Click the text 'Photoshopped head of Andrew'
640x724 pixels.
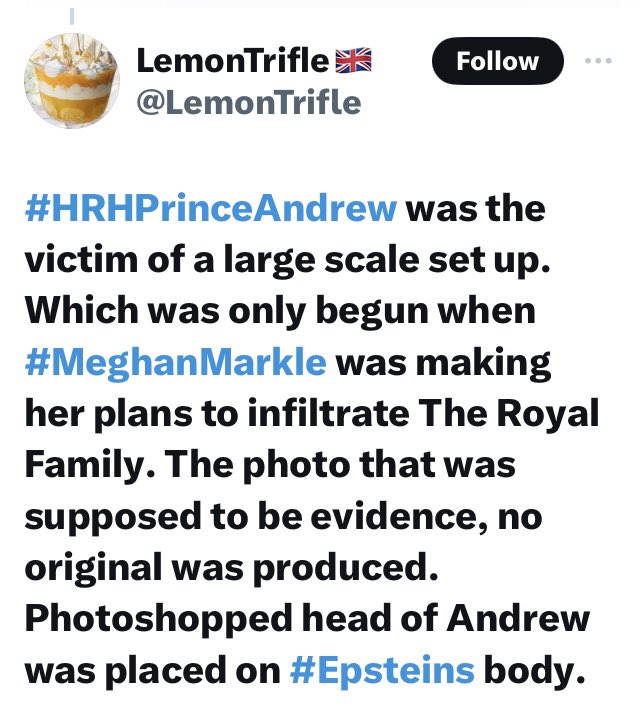(307, 619)
